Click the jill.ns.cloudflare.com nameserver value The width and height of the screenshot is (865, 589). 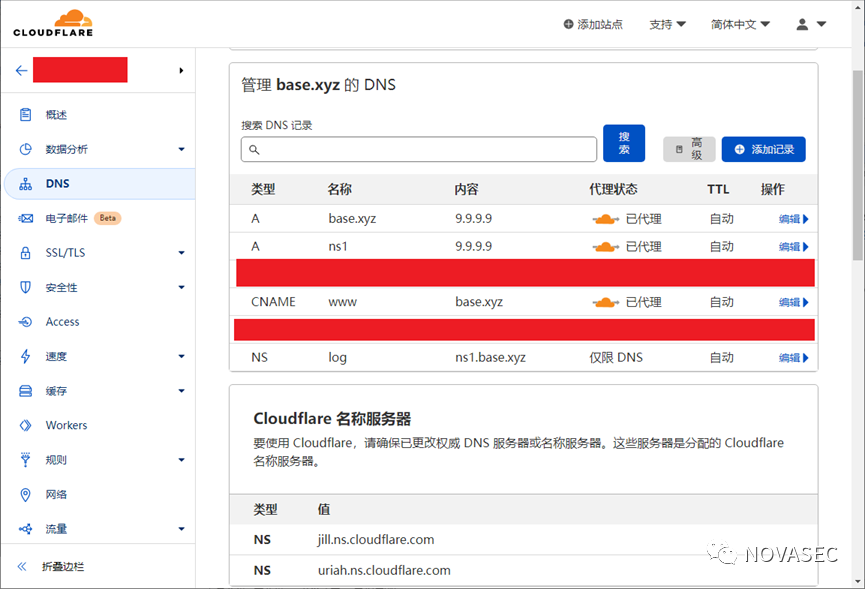point(376,539)
